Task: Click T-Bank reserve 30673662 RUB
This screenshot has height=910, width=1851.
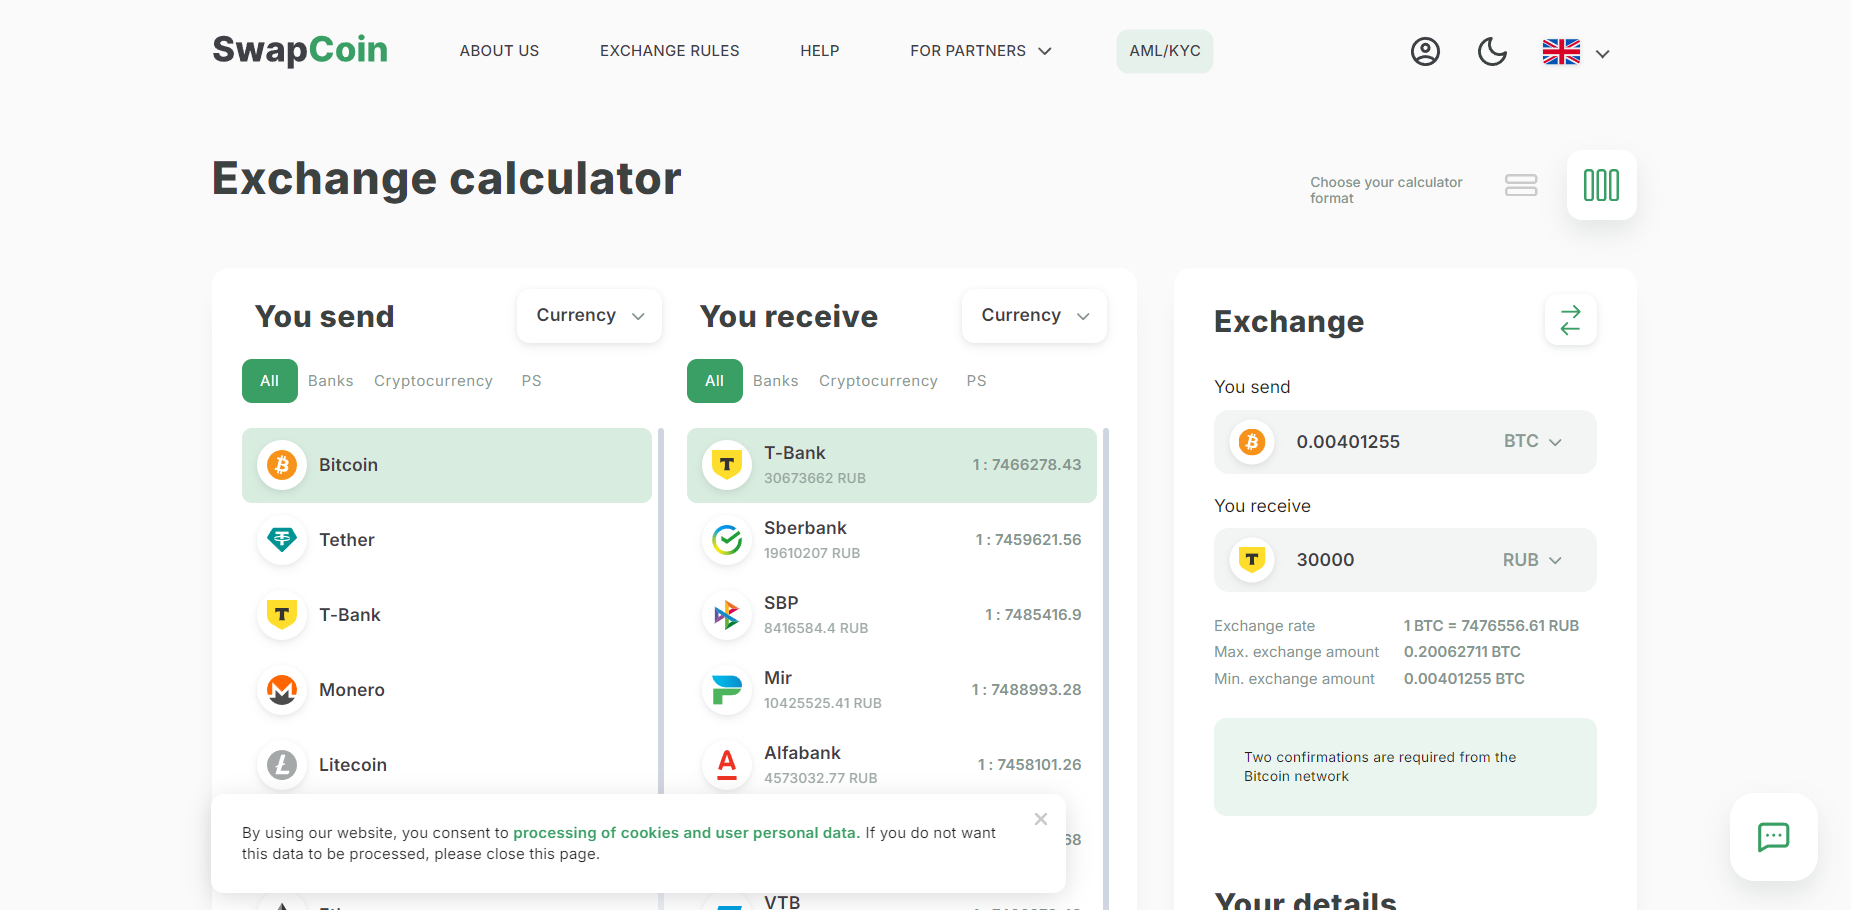Action: [x=815, y=479]
